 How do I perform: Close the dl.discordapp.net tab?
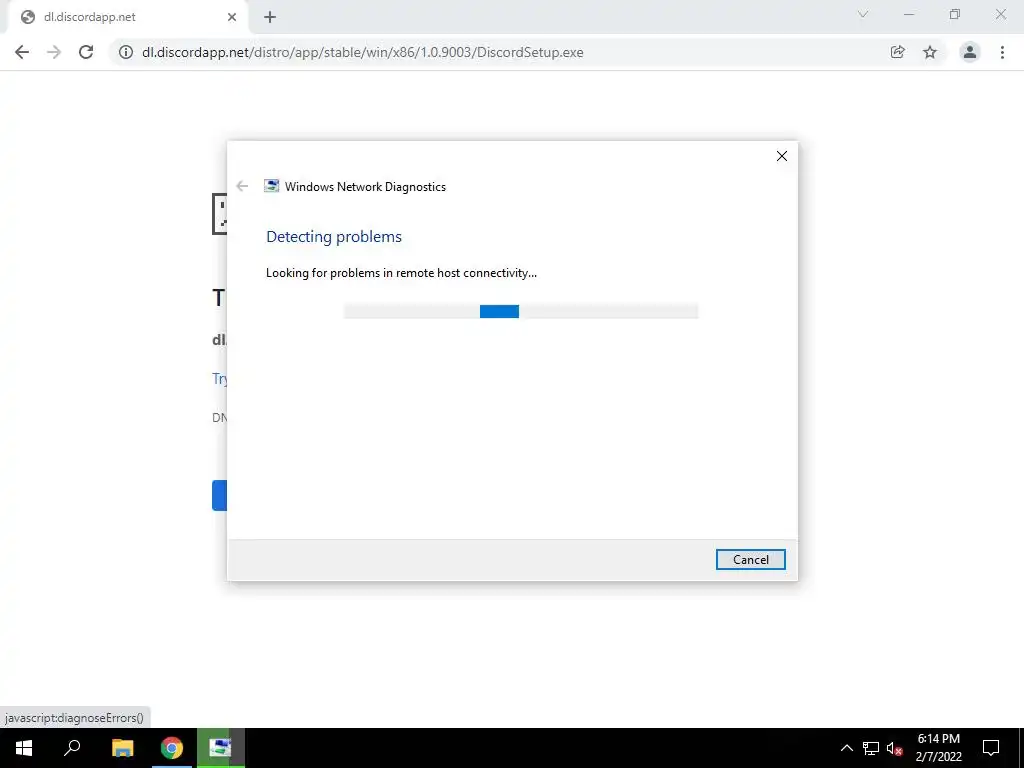[232, 18]
